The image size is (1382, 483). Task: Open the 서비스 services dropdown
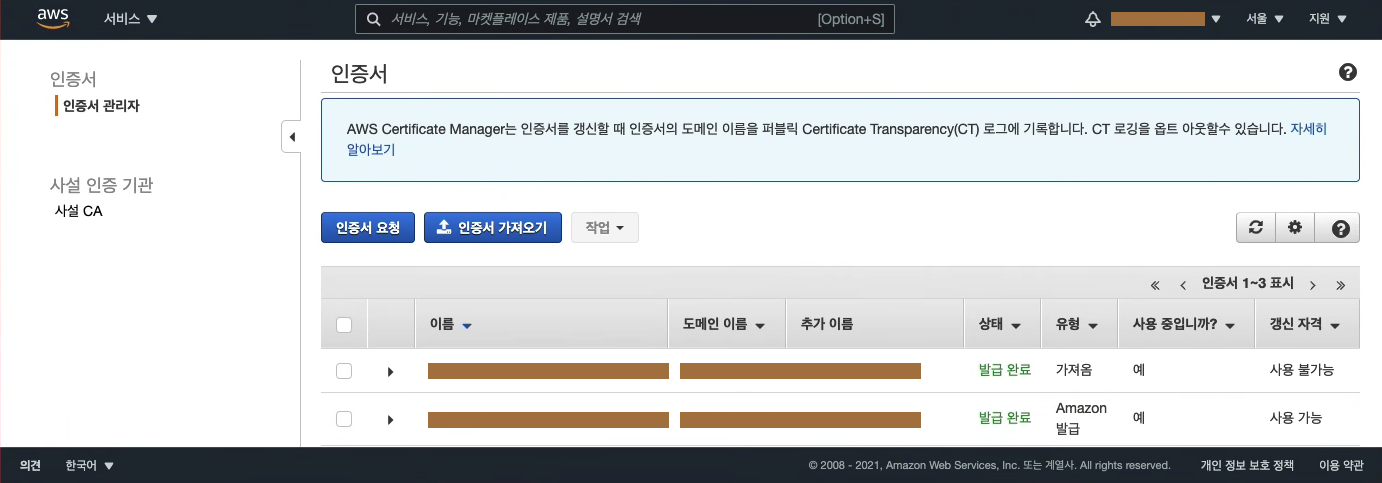click(x=131, y=19)
